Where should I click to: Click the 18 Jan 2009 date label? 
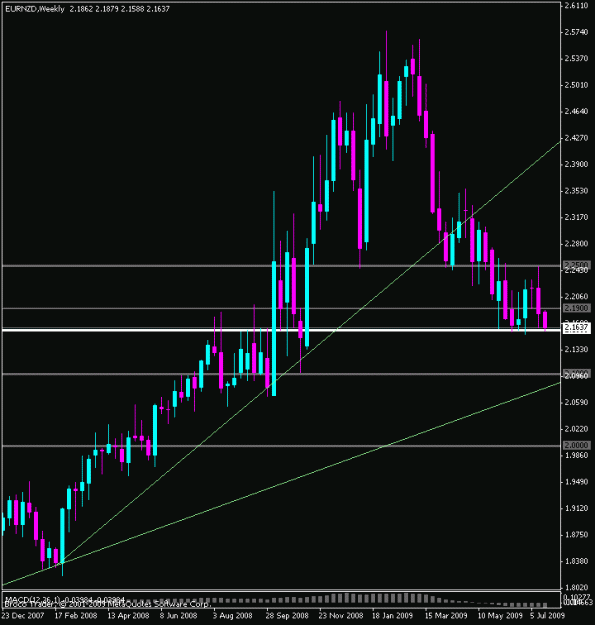[393, 615]
